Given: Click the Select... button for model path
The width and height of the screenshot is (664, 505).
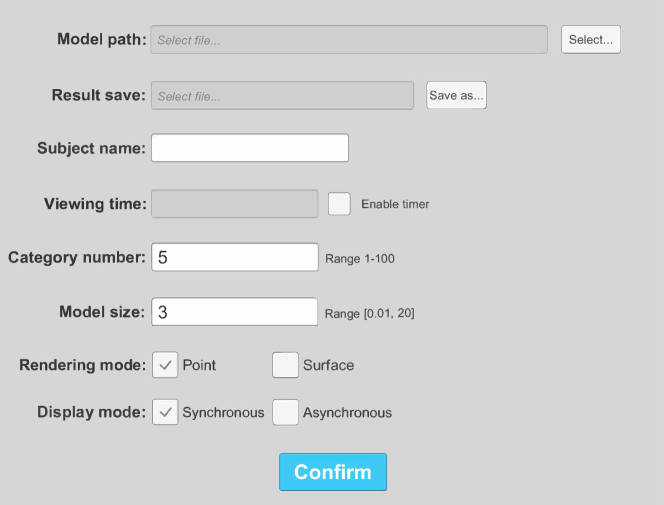Looking at the screenshot, I should point(590,40).
